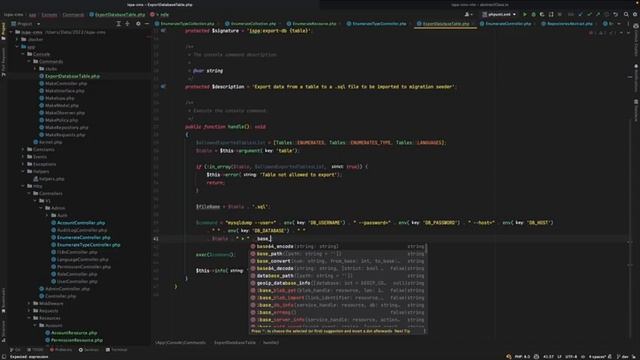This screenshot has width=640, height=360.
Task: Expand all in Project panel toolbar
Action: pyautogui.click(x=118, y=24)
